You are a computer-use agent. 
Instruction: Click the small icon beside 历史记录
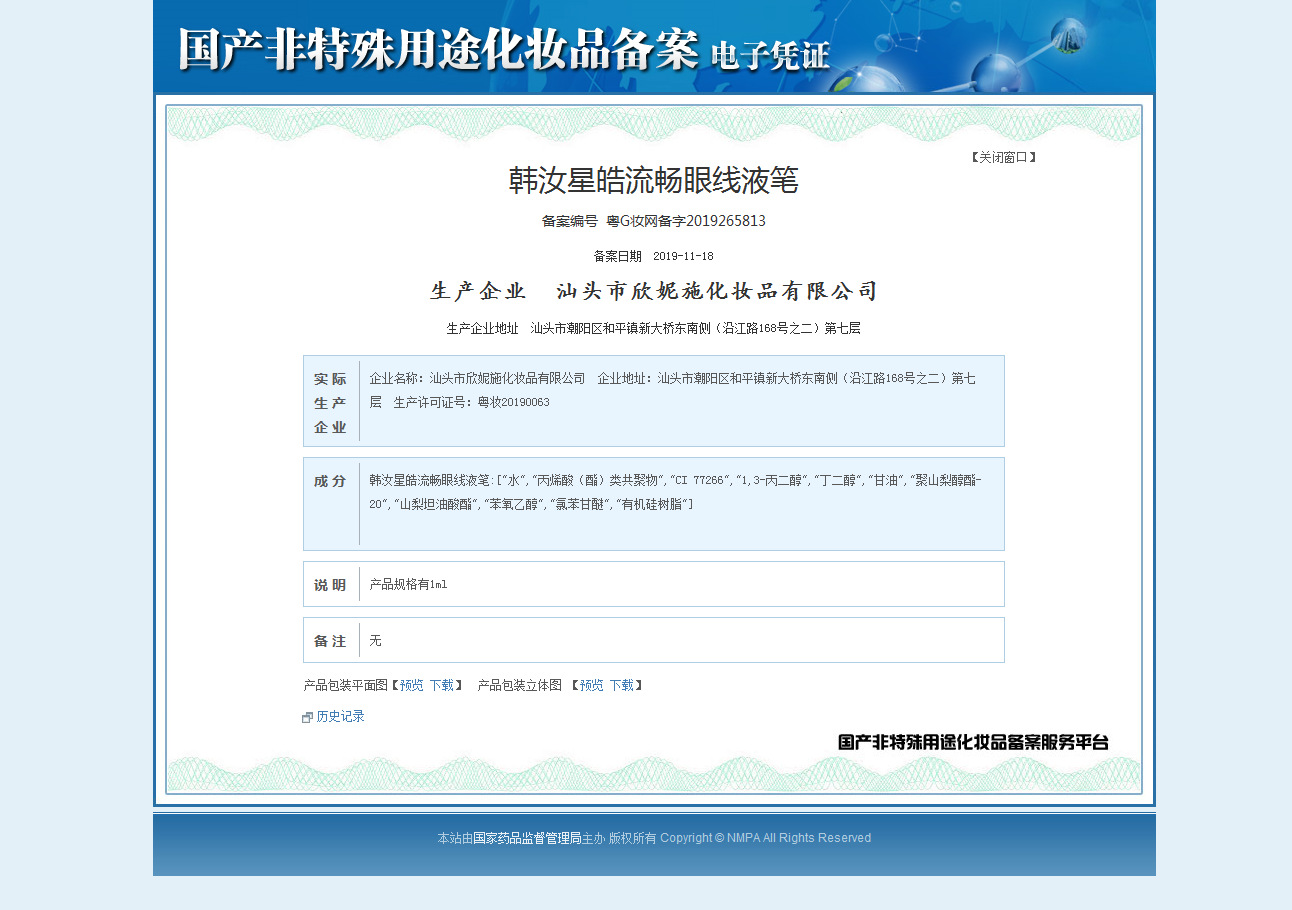click(308, 718)
